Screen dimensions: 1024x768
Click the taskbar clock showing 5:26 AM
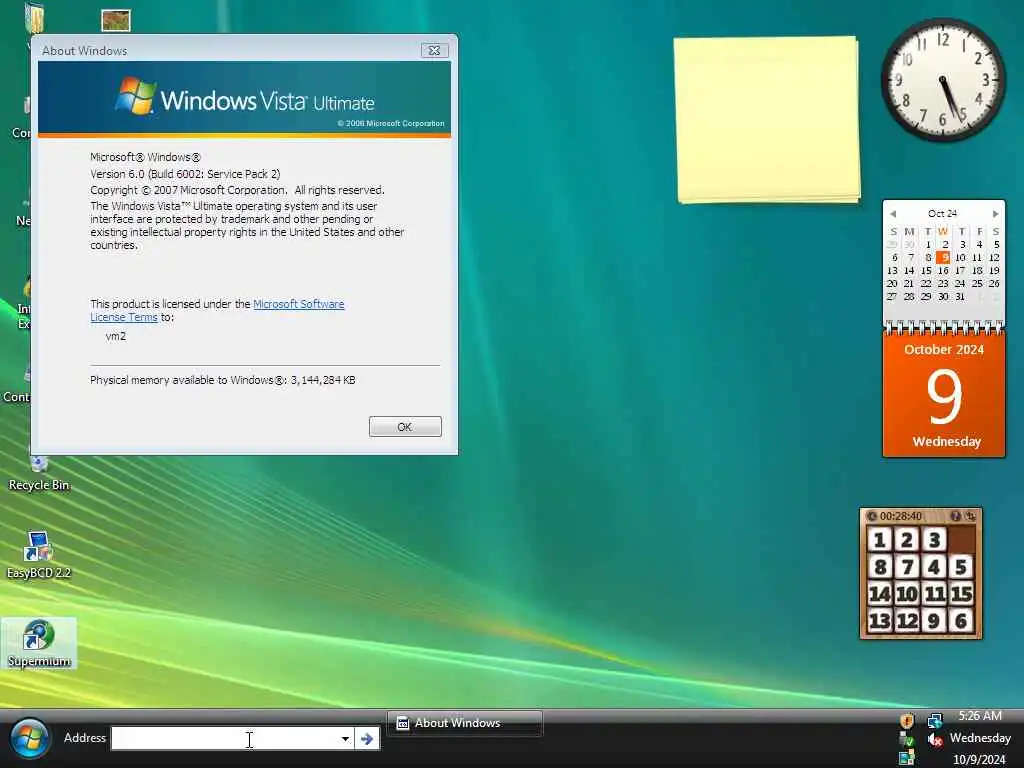point(980,716)
